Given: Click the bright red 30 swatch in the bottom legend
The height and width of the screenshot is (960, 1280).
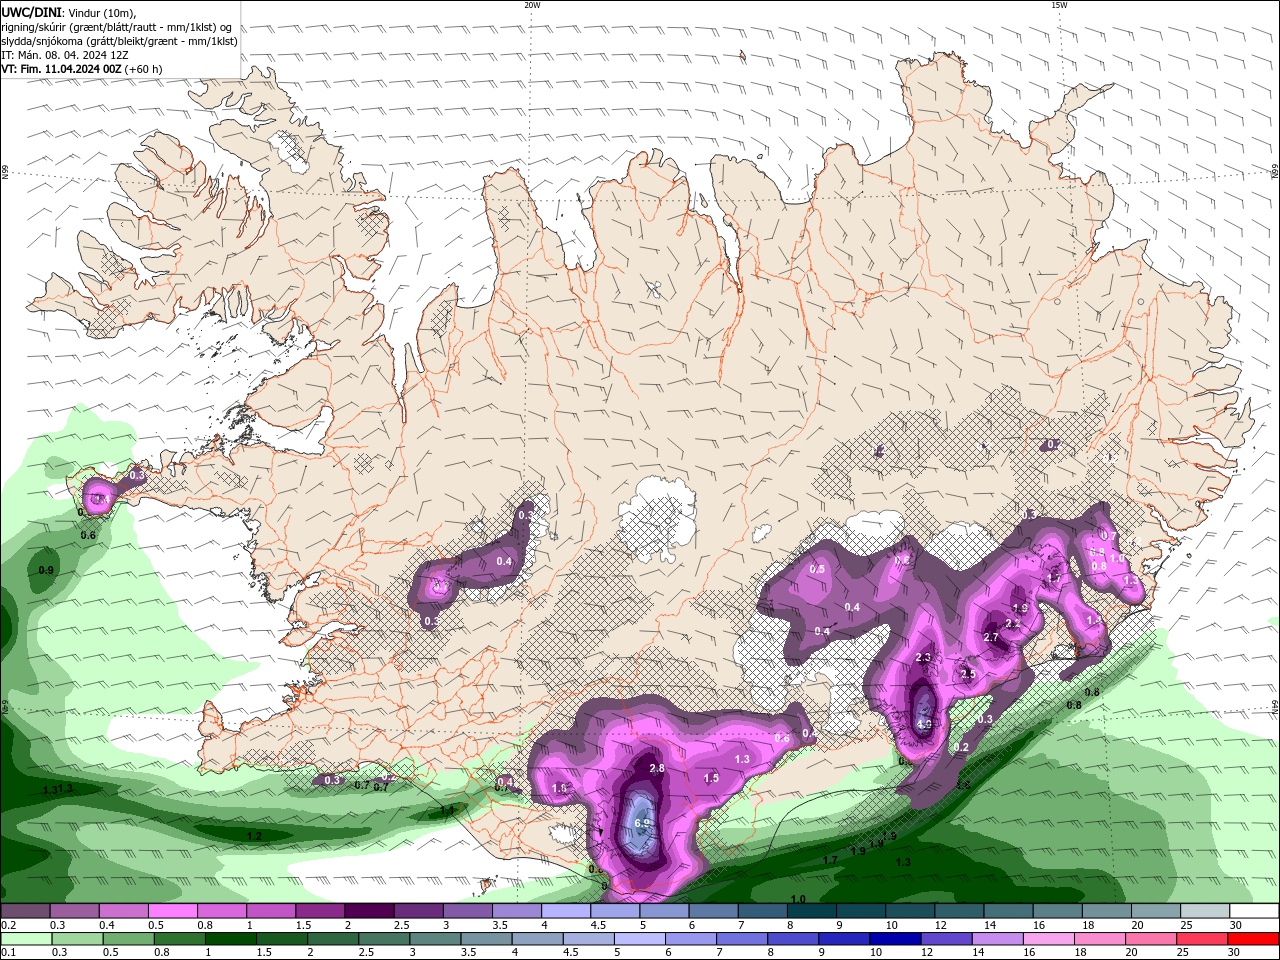Looking at the screenshot, I should click(x=1253, y=939).
